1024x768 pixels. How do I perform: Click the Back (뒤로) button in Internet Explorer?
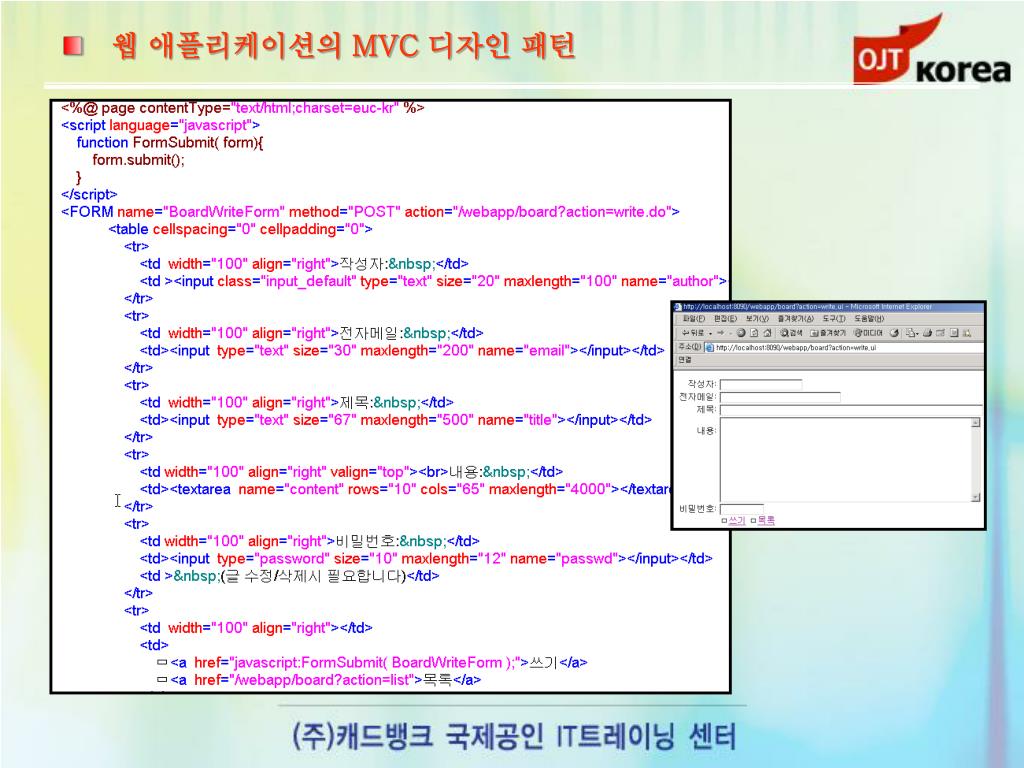click(694, 332)
